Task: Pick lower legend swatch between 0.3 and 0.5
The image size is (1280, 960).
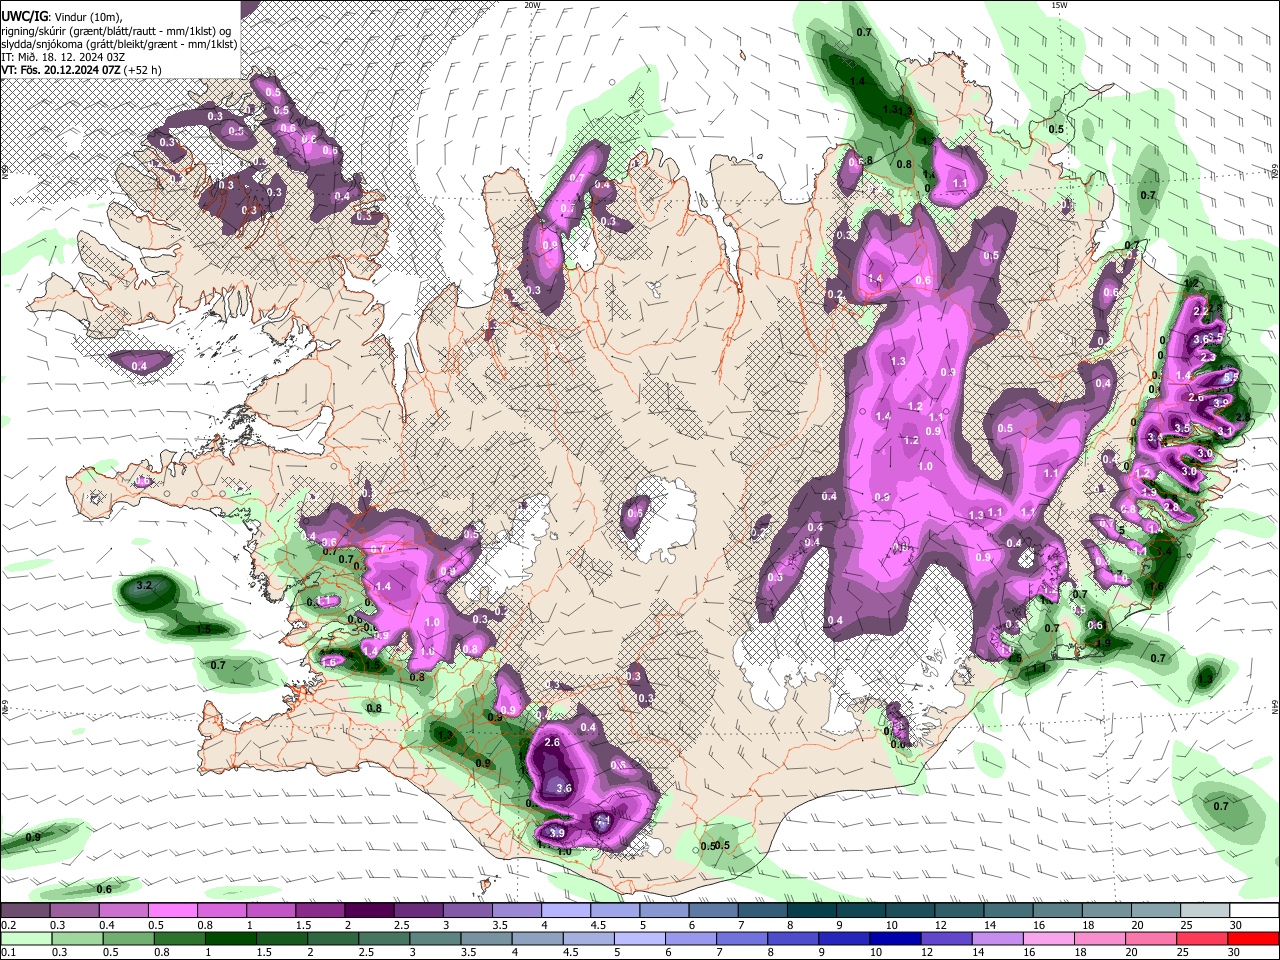Action: 77,939
